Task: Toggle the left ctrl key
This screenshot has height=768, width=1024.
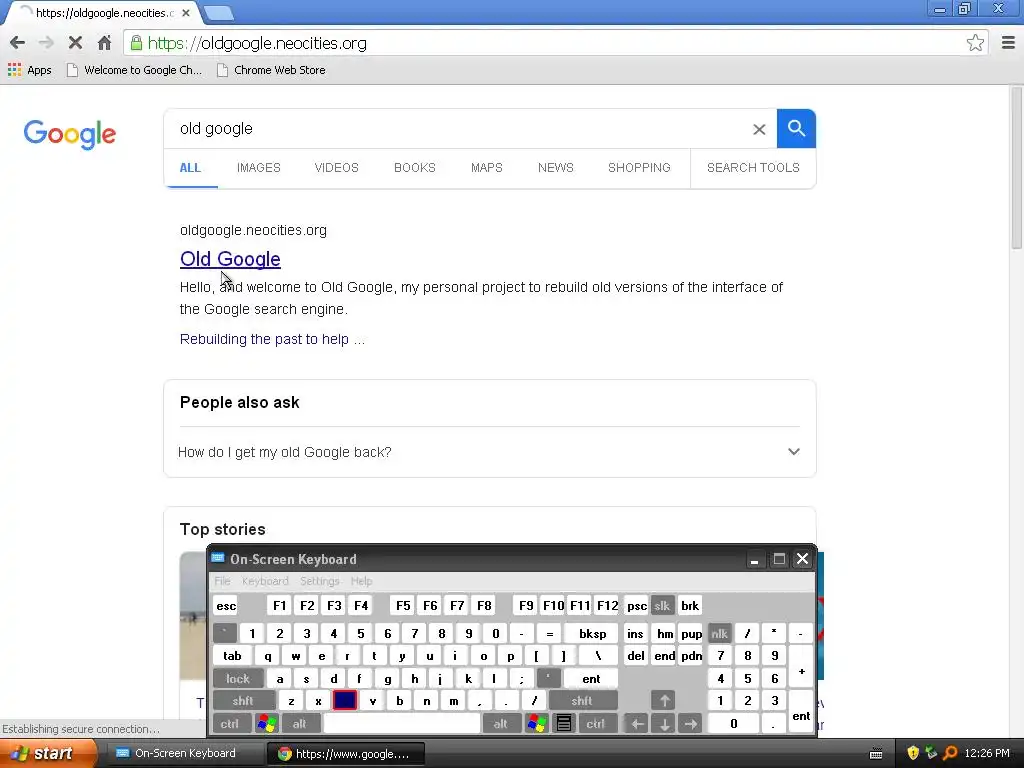Action: [x=229, y=723]
